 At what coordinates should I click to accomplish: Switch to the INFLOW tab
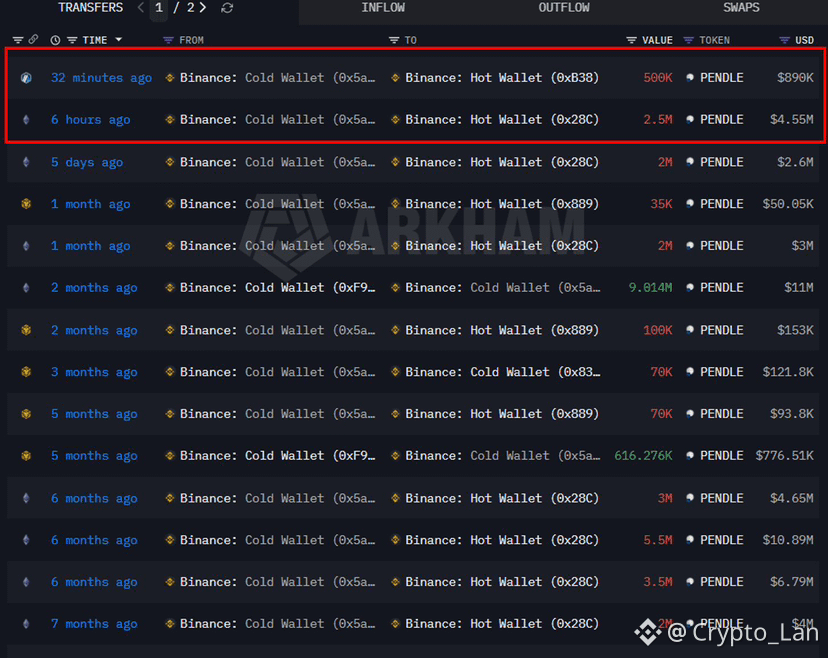[383, 8]
